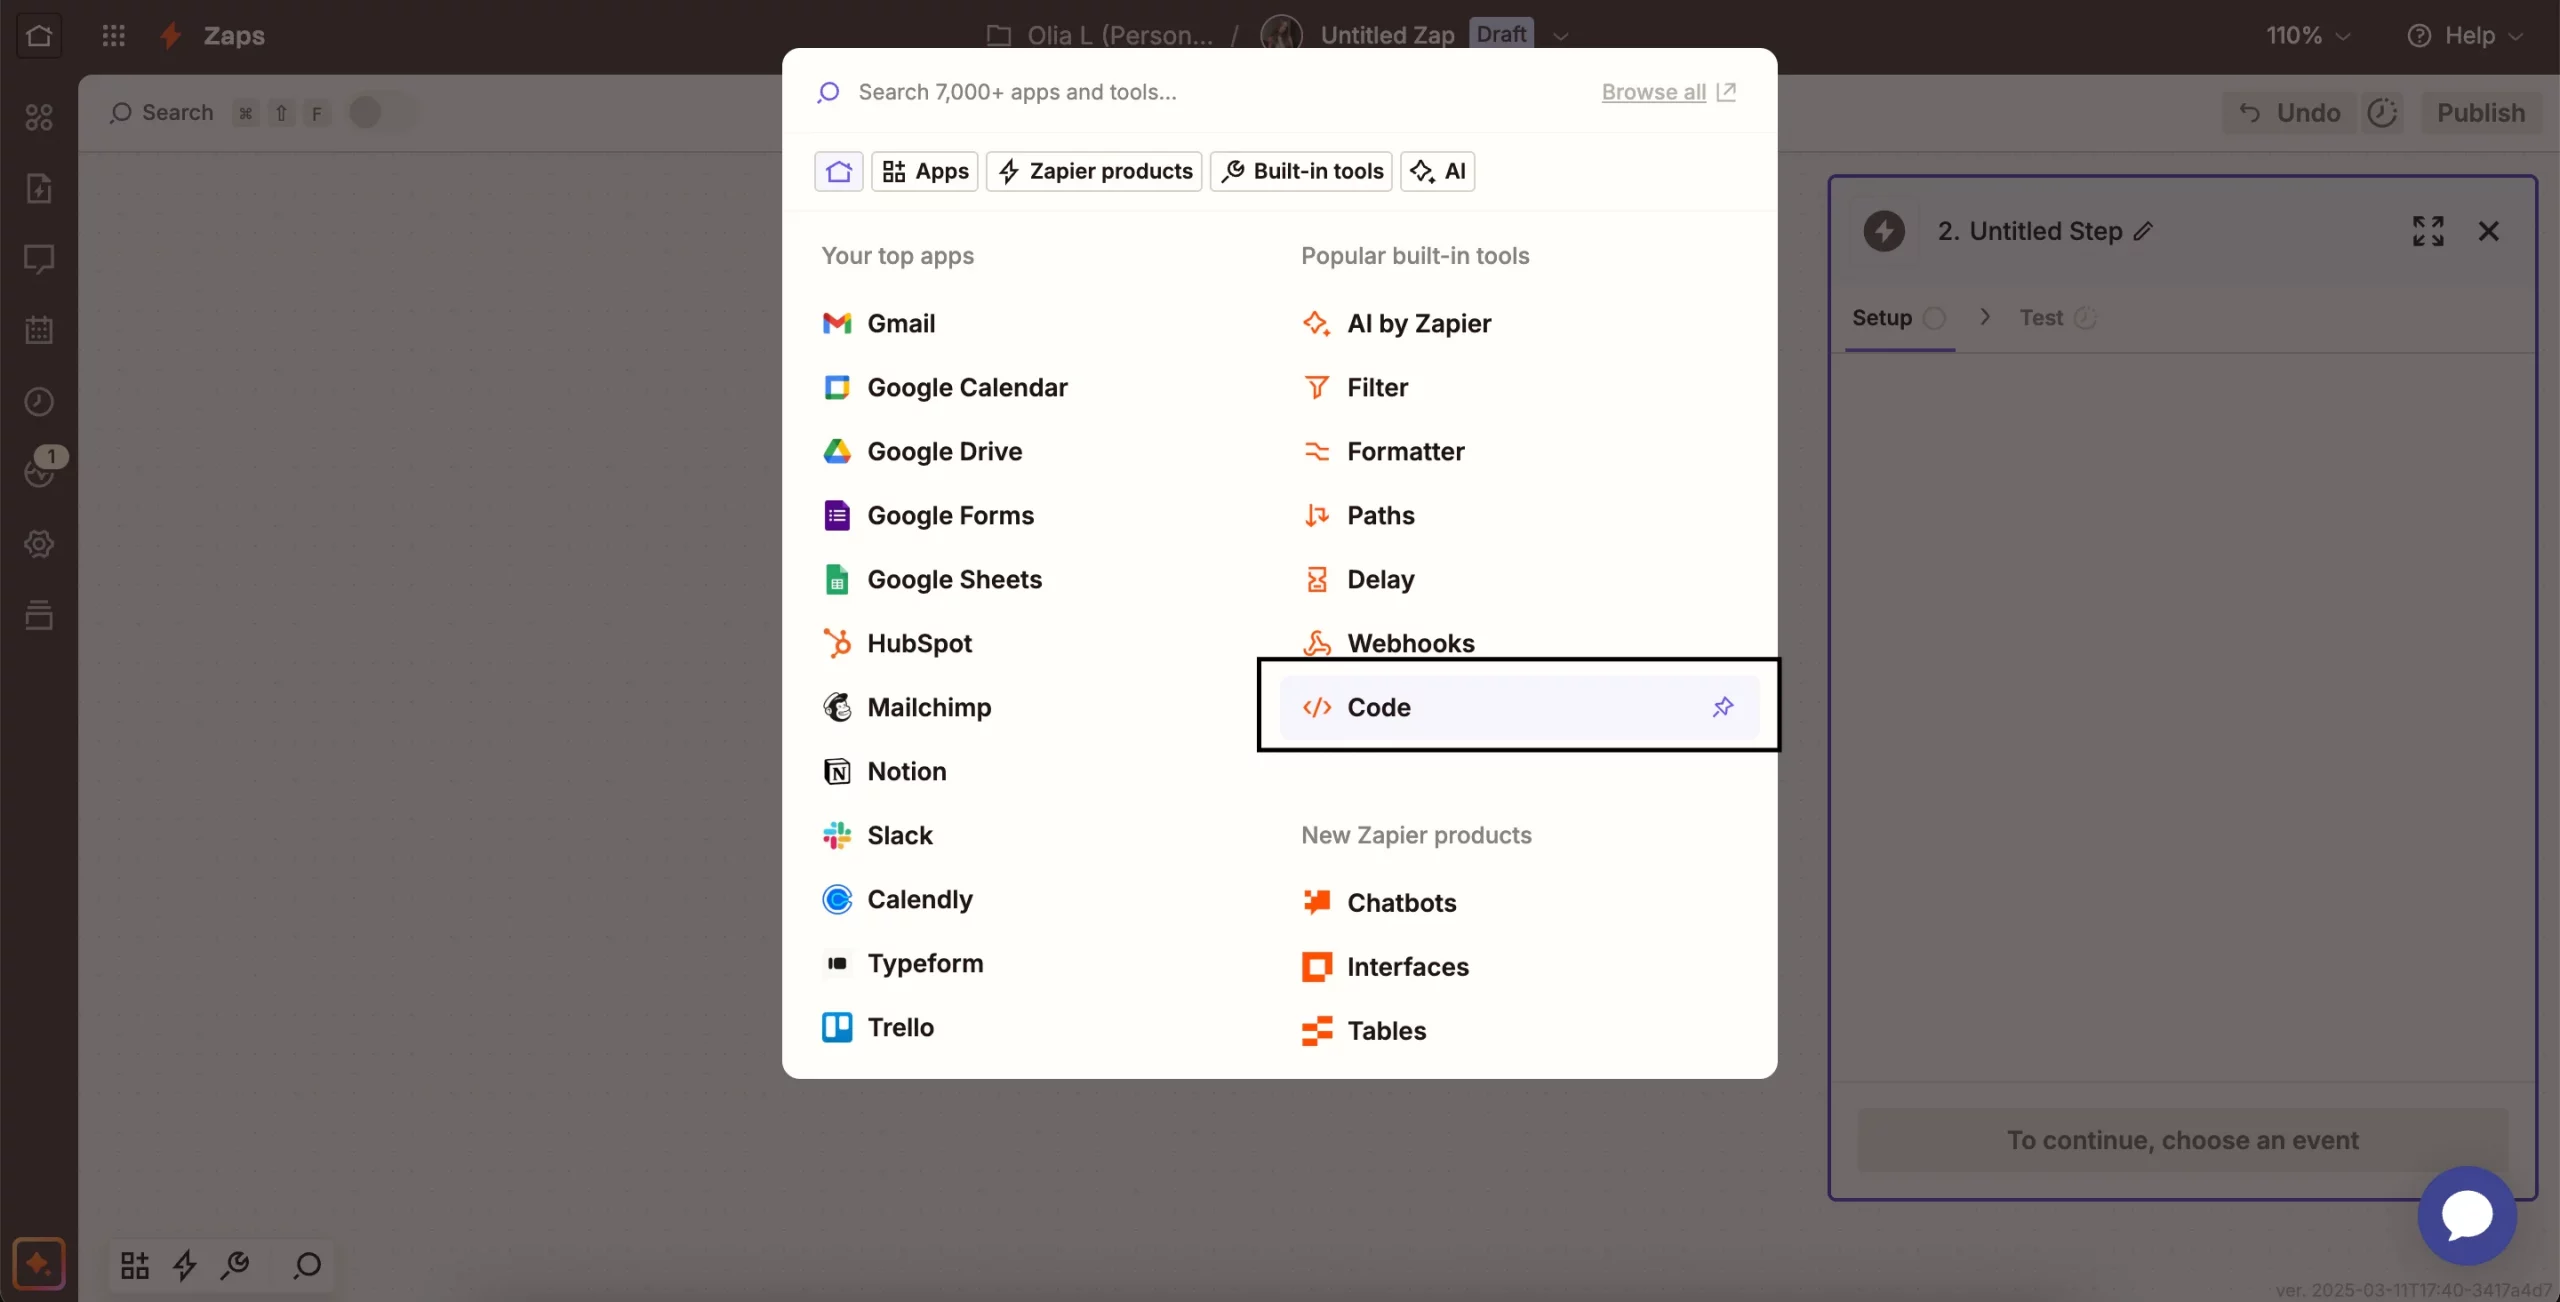This screenshot has width=2560, height=1302.
Task: Close the Untitled Step panel
Action: 2489,231
